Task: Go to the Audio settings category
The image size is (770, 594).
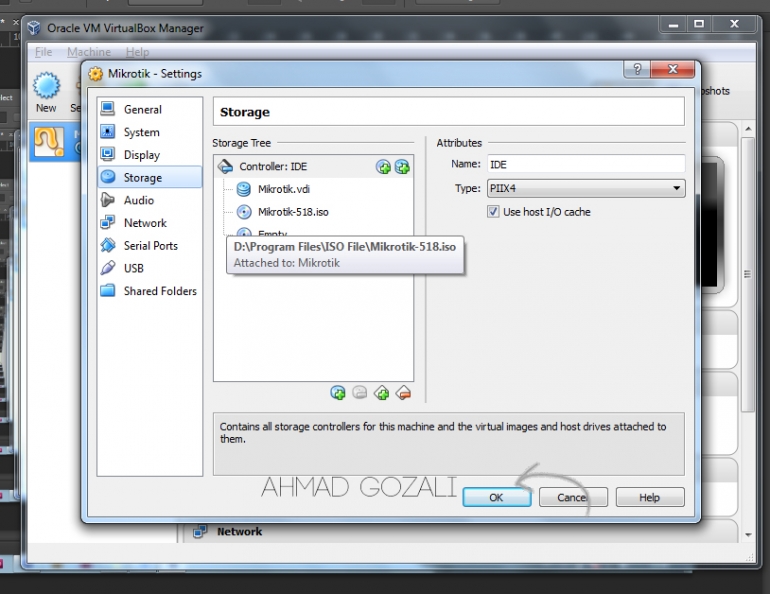Action: [138, 200]
